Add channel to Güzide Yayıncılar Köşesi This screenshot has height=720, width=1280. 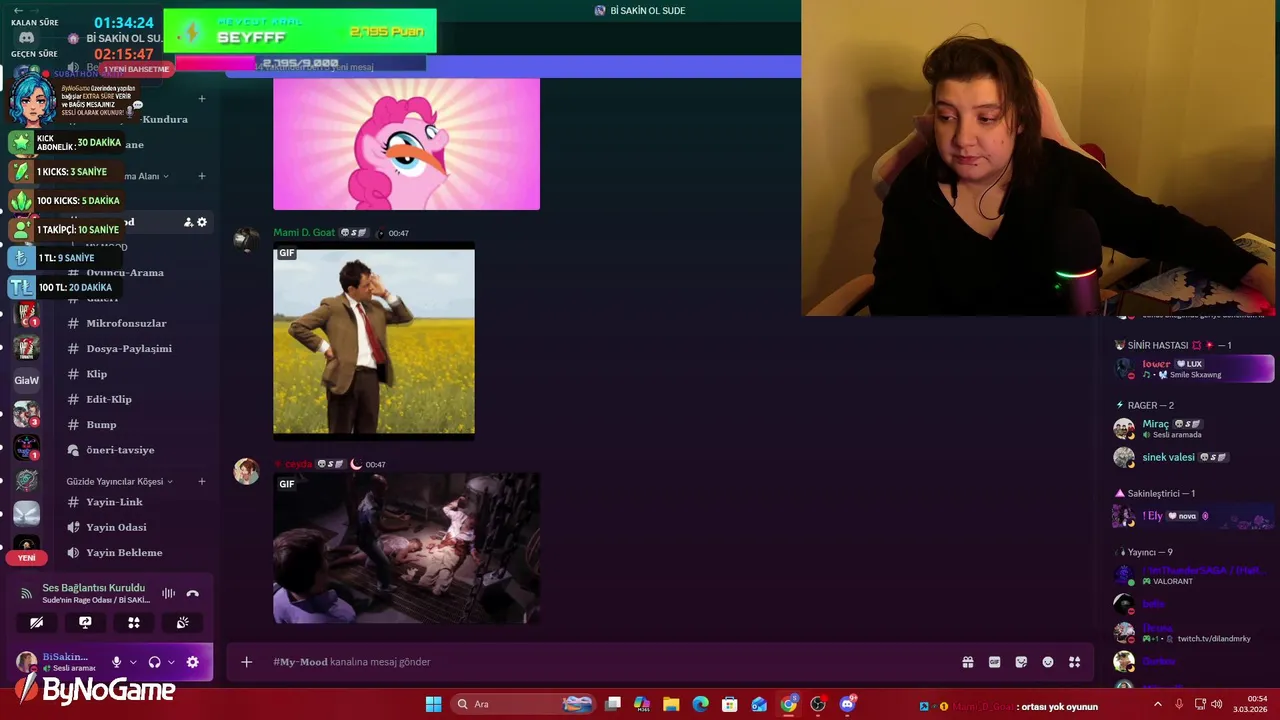point(201,481)
